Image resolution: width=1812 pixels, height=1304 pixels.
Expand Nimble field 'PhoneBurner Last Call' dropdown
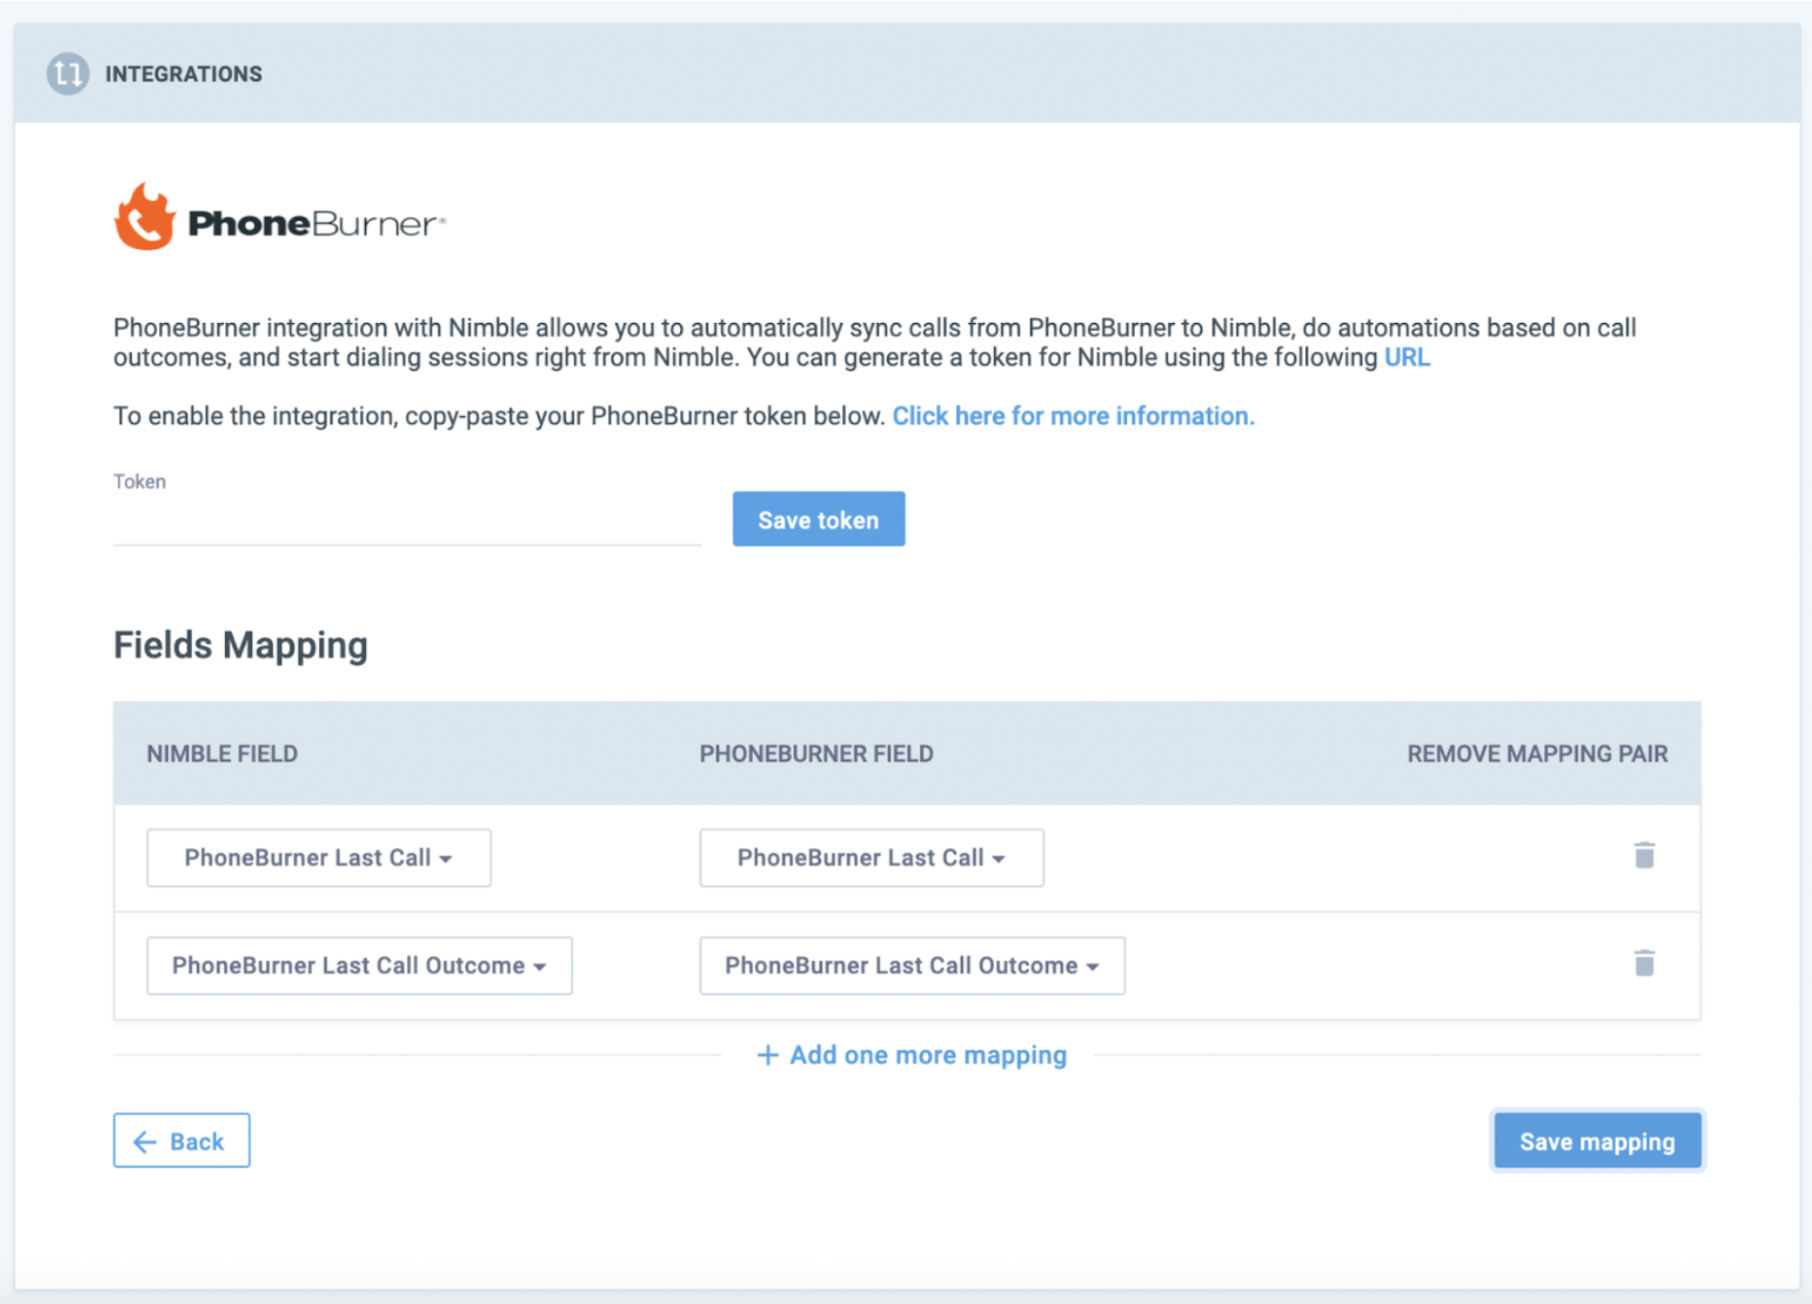pyautogui.click(x=318, y=858)
